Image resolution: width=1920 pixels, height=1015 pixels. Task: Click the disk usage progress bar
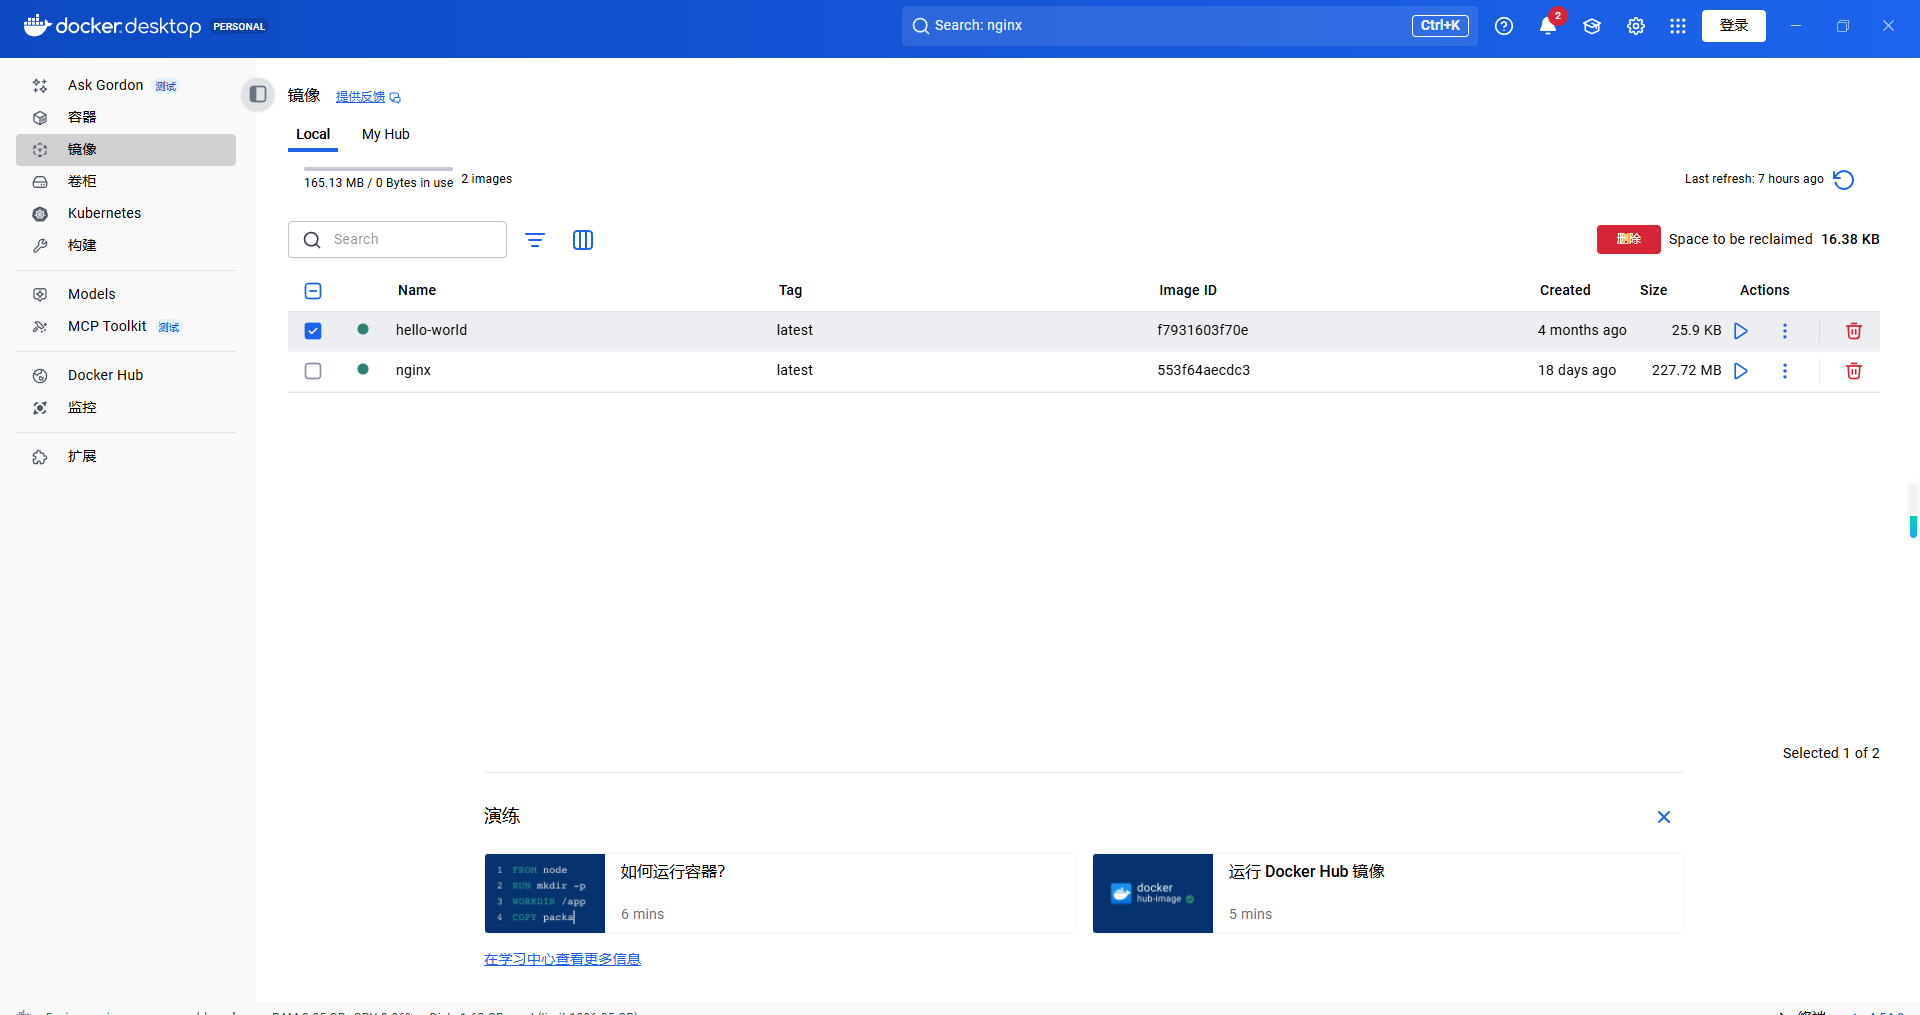click(x=378, y=169)
